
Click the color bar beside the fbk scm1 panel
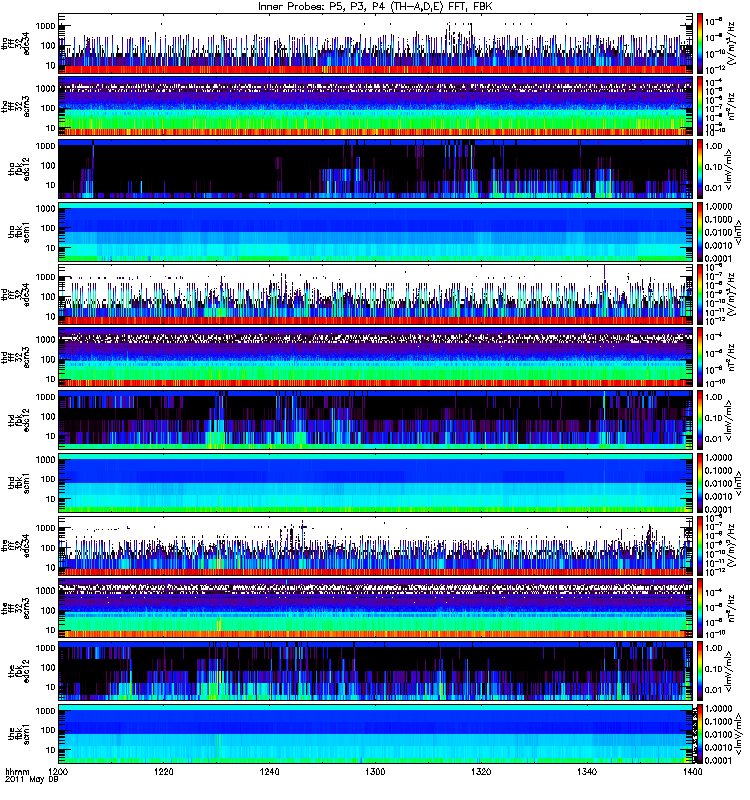pyautogui.click(x=700, y=734)
